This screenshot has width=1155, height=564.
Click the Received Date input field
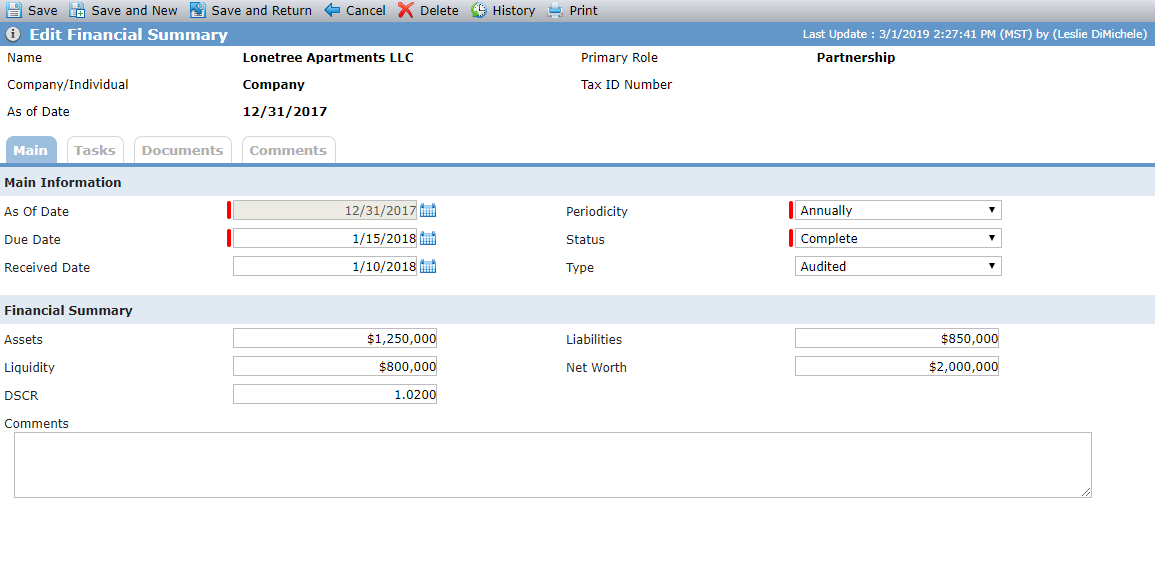[x=325, y=267]
